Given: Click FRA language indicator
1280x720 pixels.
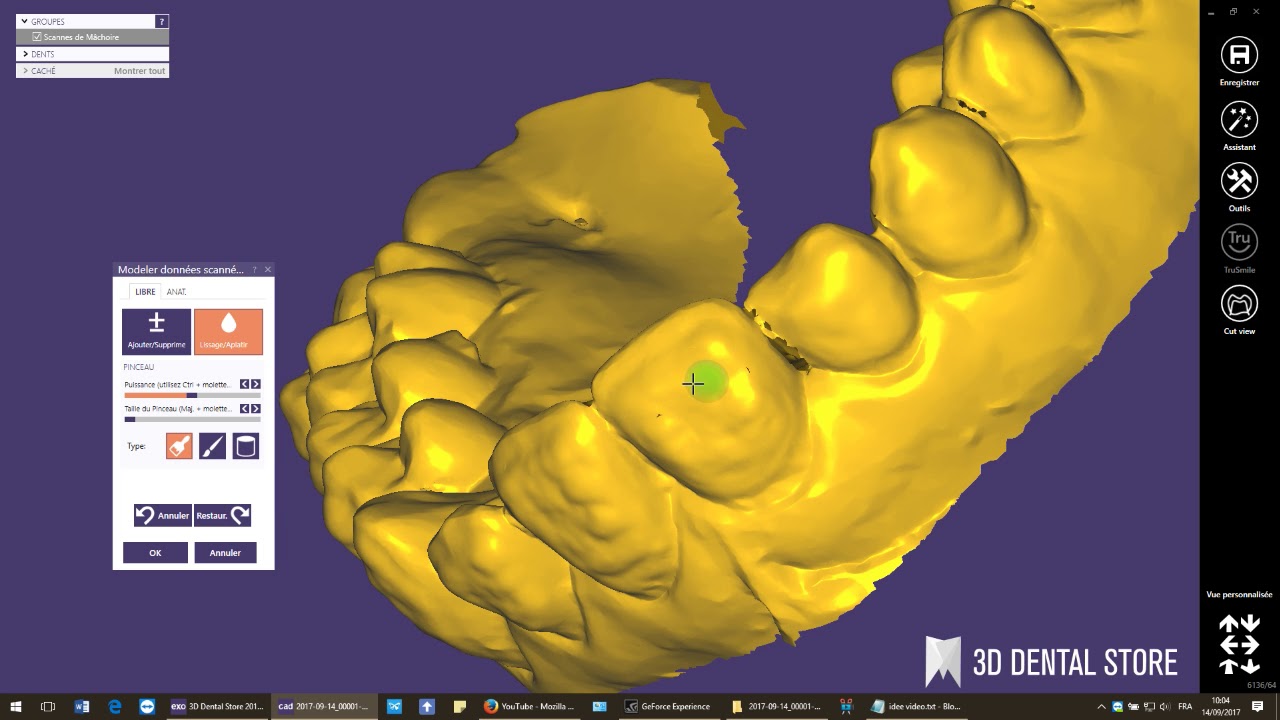Looking at the screenshot, I should tap(1186, 706).
